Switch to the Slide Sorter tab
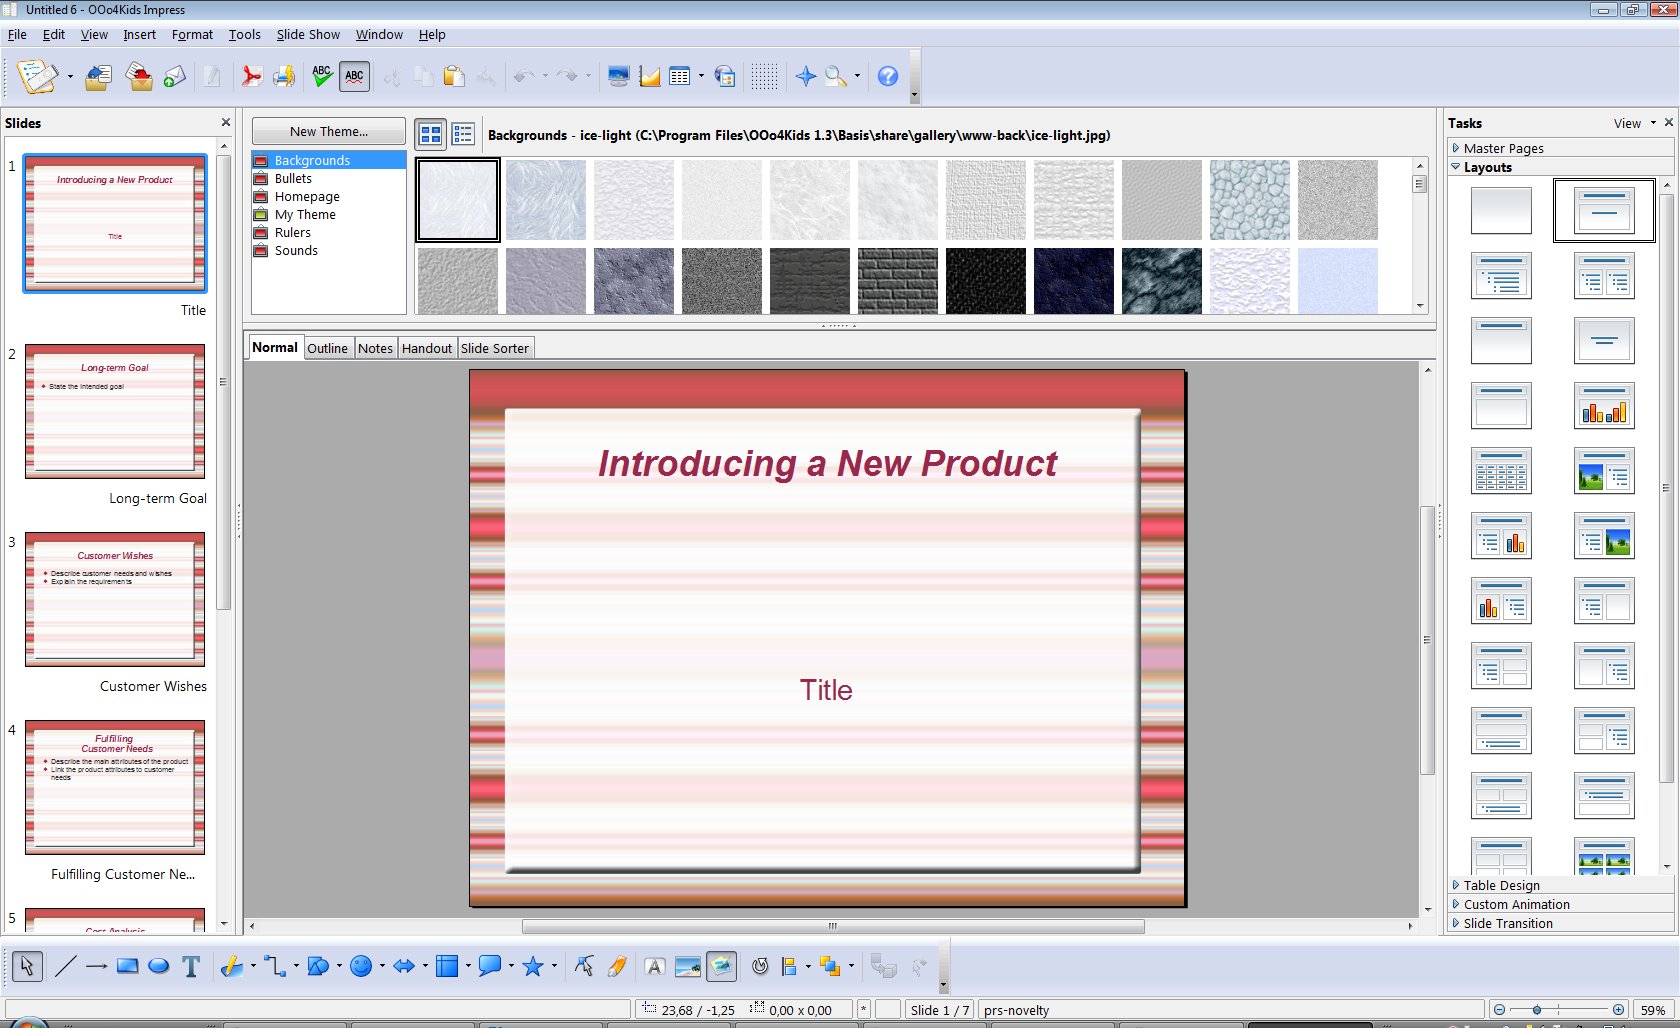Screen dimensions: 1680x1028 click(495, 348)
